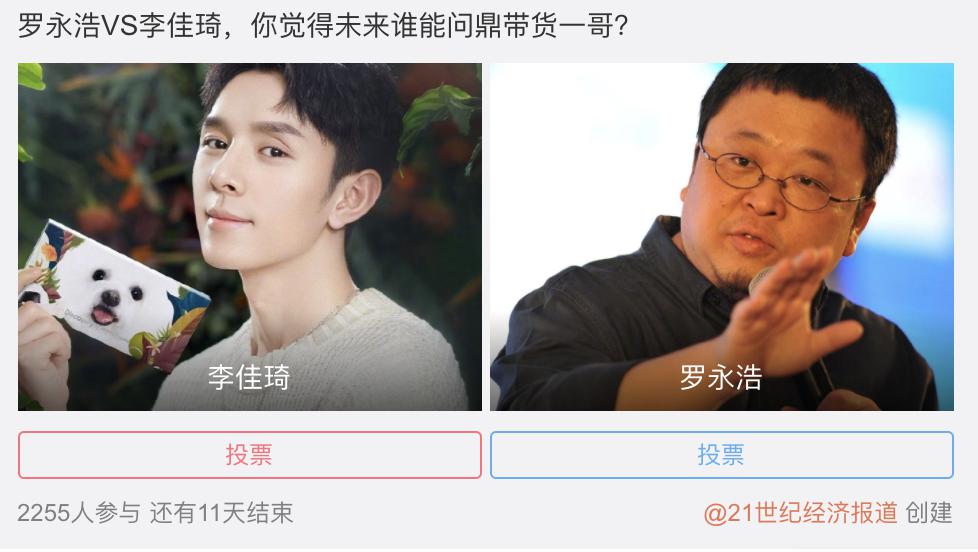Vote using the blue 投票 button
This screenshot has width=978, height=552.
point(722,455)
